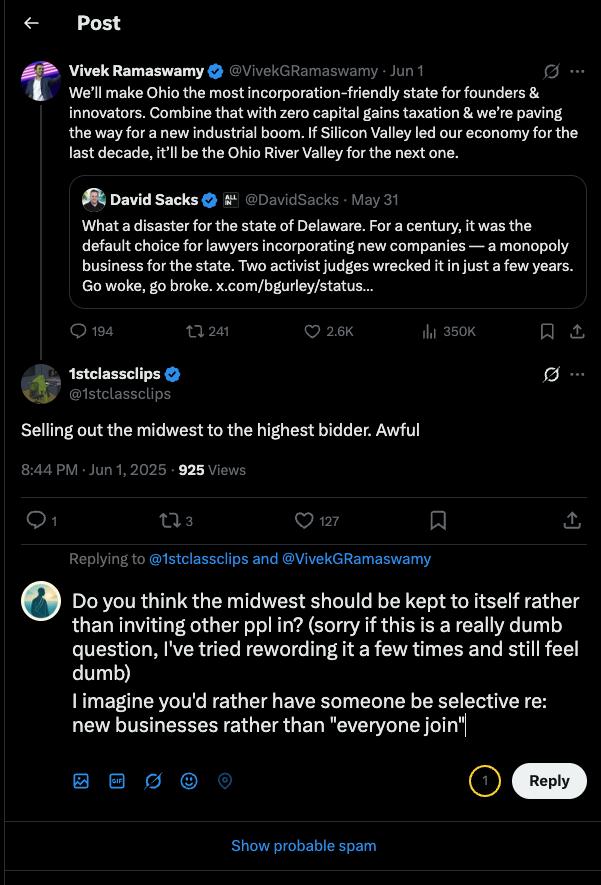This screenshot has width=601, height=885.
Task: Open @VivekGRamaswamy link in Replying to
Action: tap(356, 559)
